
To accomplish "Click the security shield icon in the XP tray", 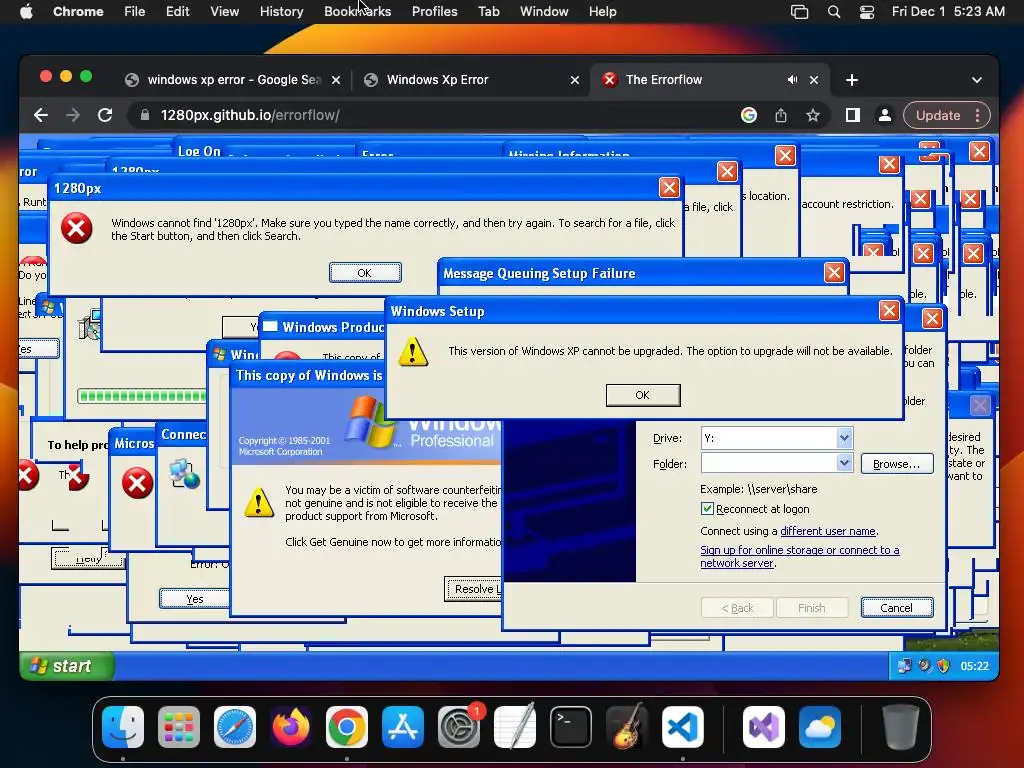I will pyautogui.click(x=944, y=666).
